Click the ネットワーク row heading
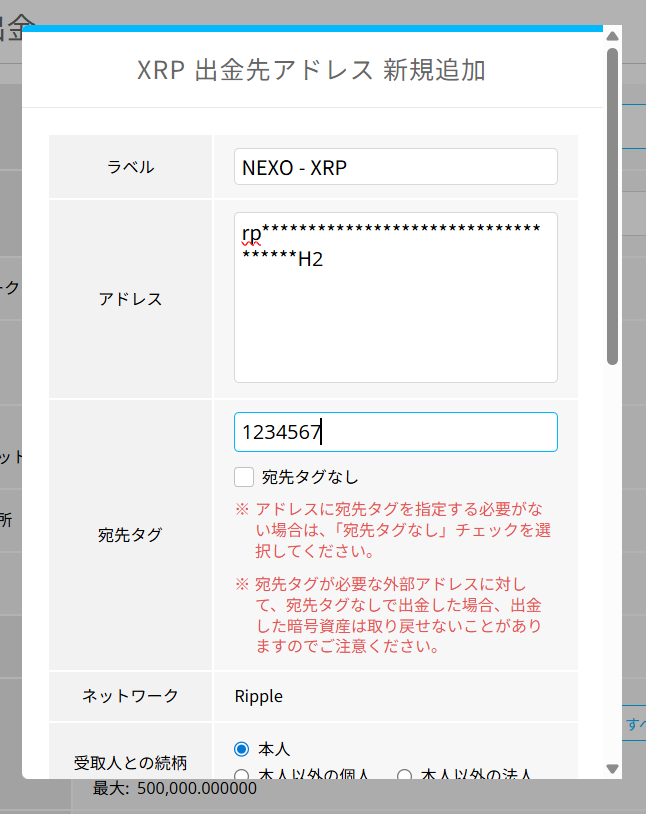This screenshot has height=814, width=646. click(131, 696)
